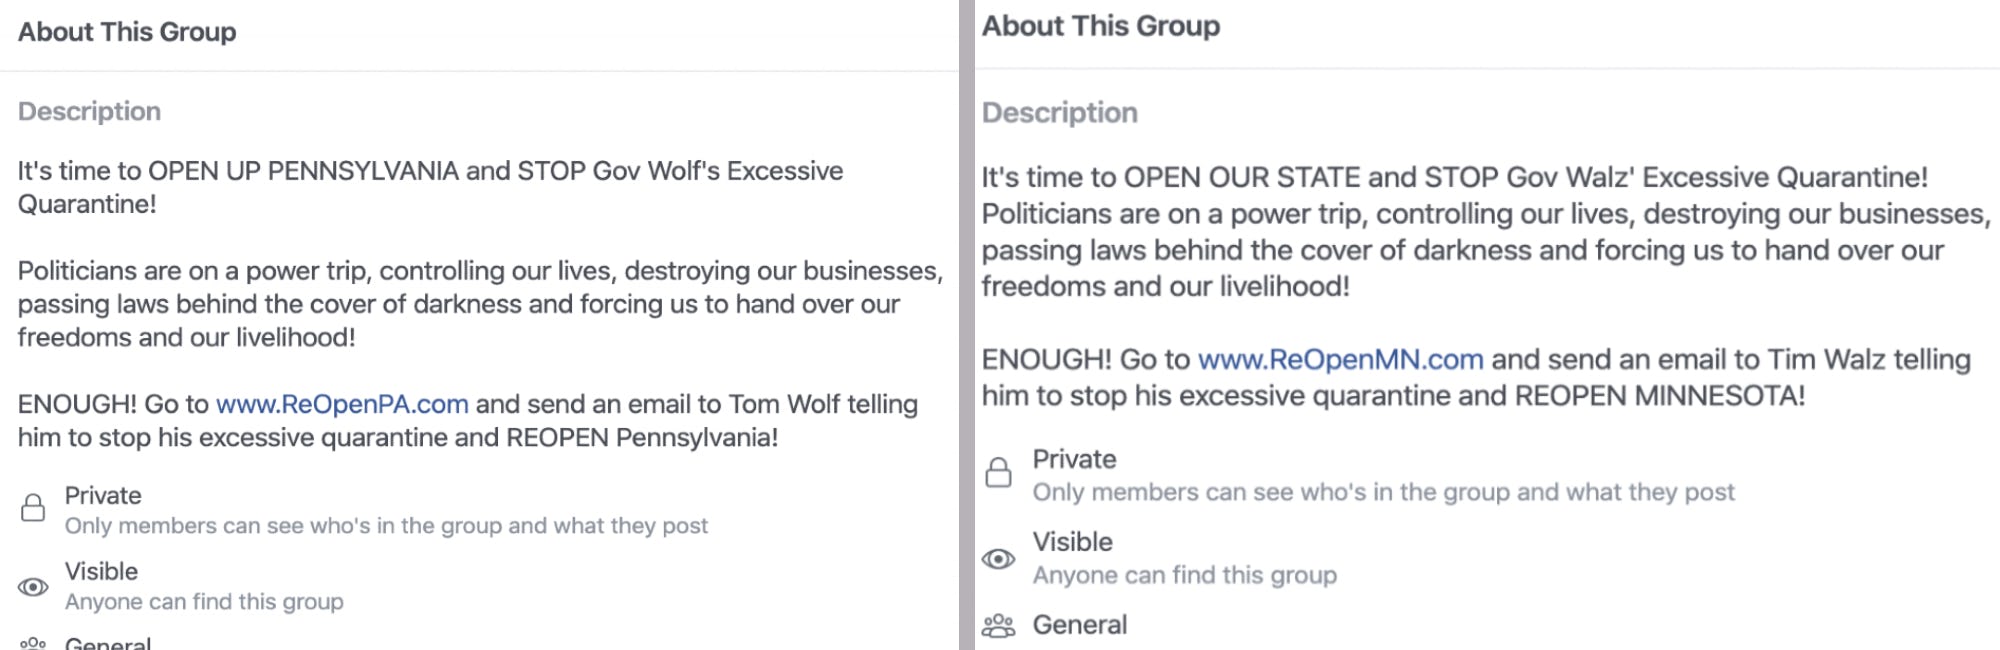
Task: Click the eye icon in Pennsylvania group
Action: coord(33,587)
